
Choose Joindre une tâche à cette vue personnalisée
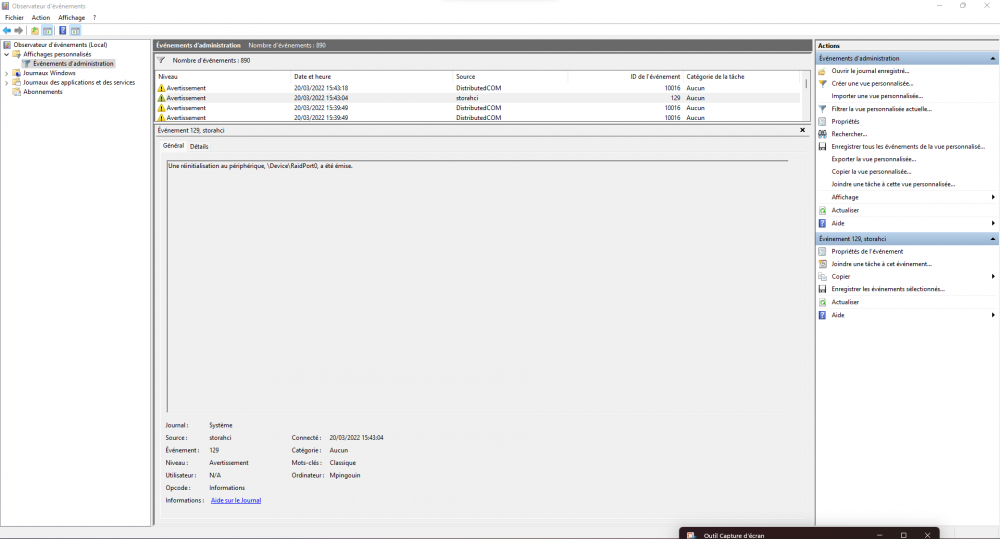click(x=893, y=184)
